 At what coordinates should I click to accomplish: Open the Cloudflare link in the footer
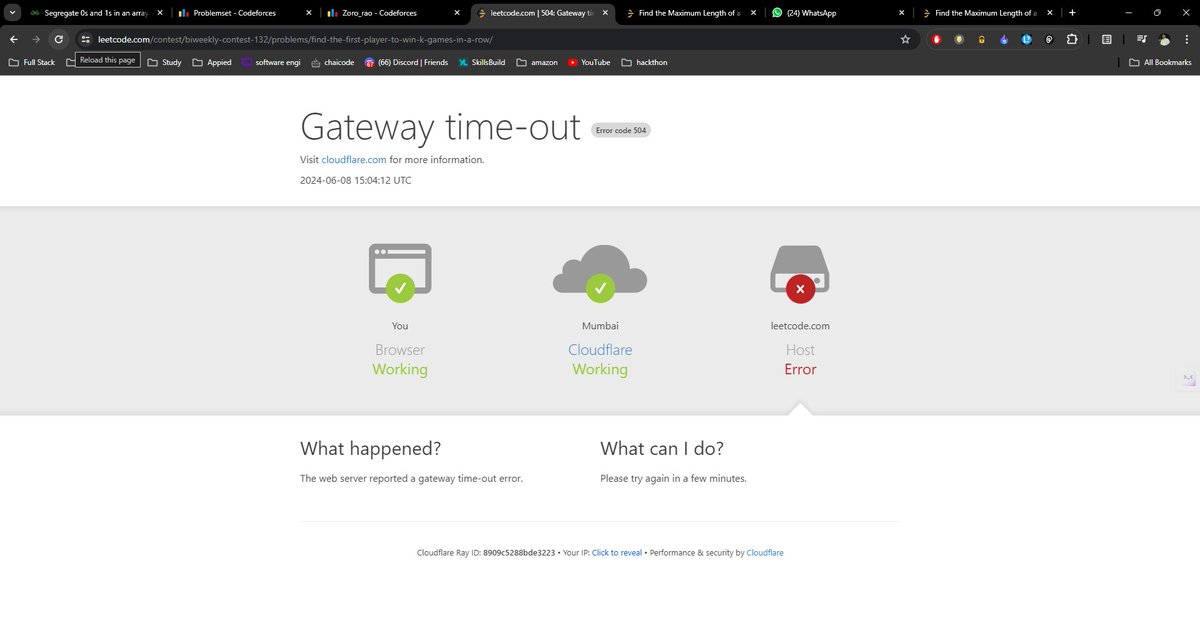[765, 552]
